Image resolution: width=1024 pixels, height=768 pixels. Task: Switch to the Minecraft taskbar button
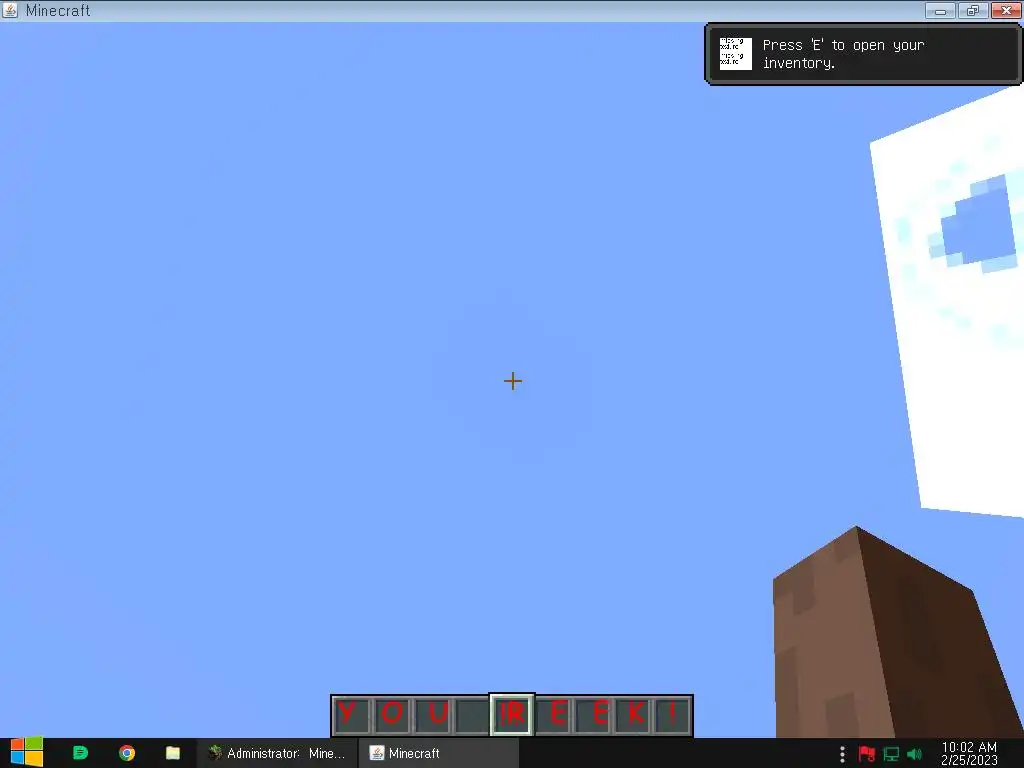coord(439,753)
